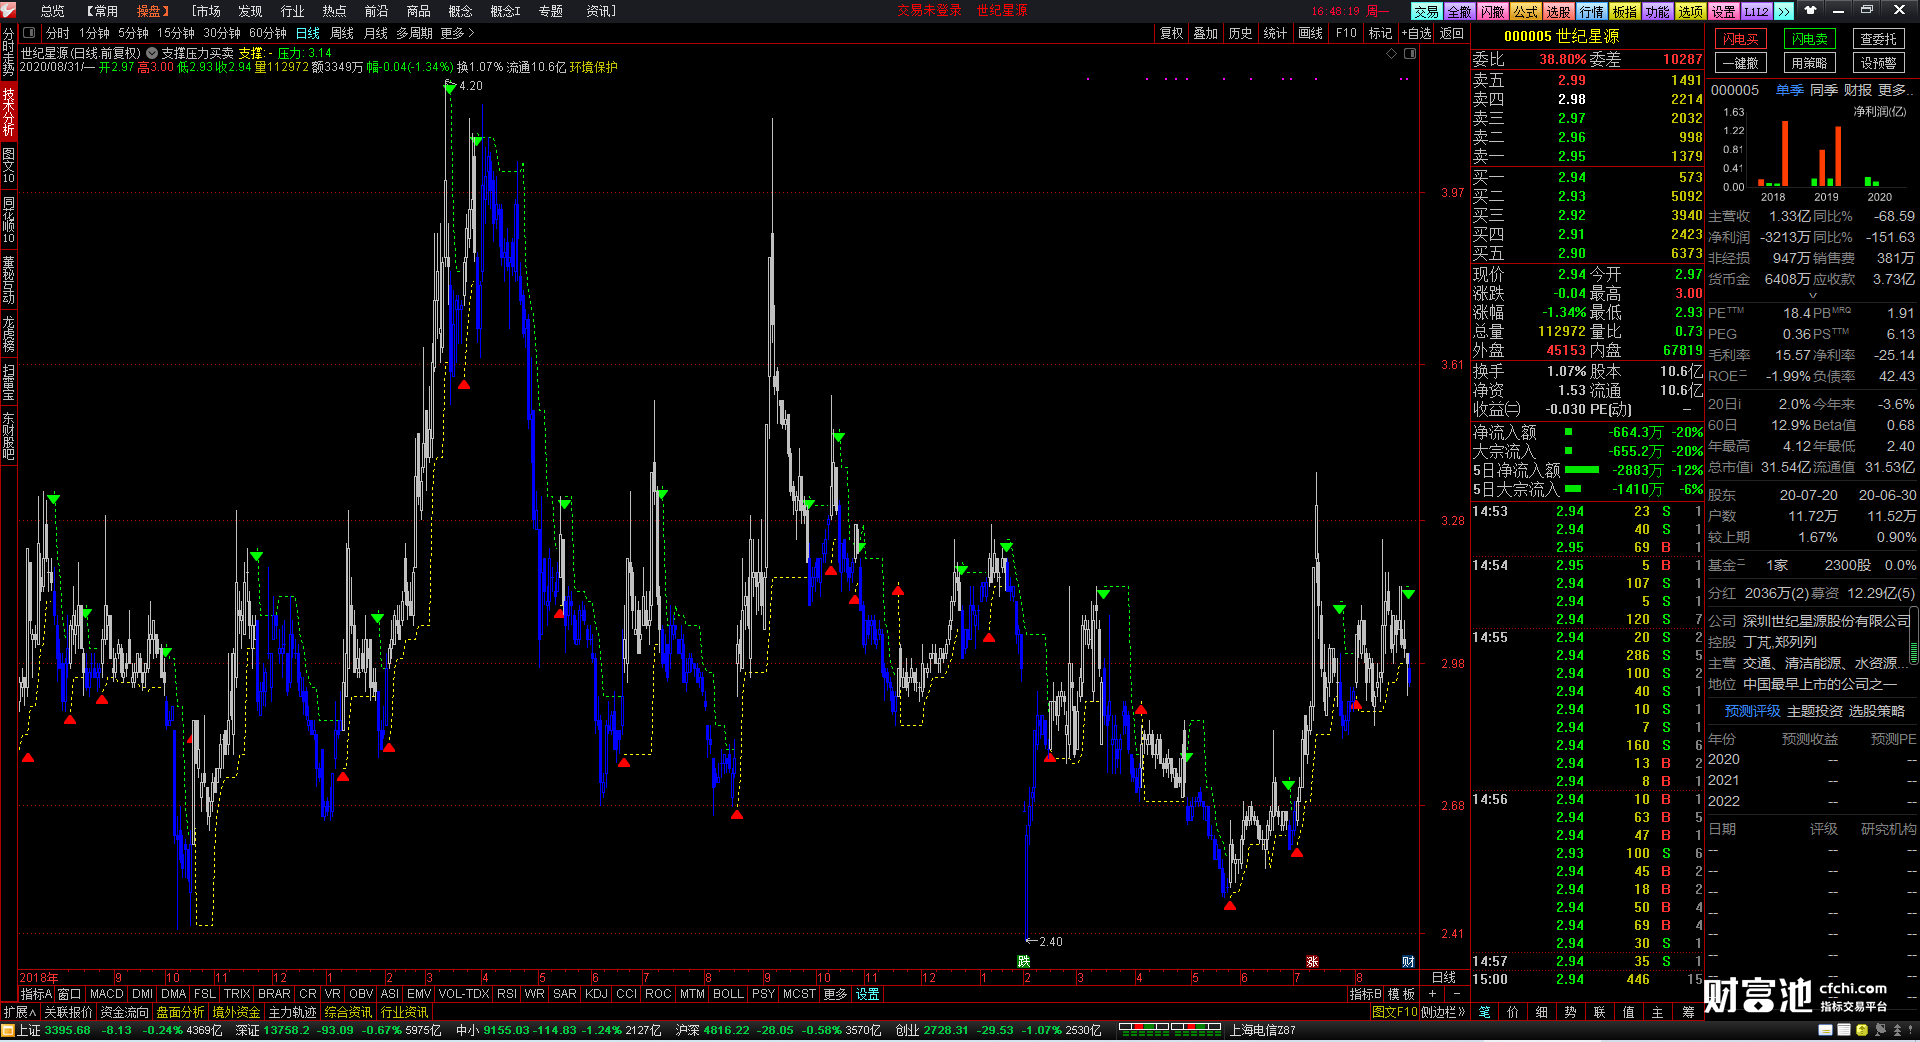Click the 闪电卖 button

[x=1809, y=39]
